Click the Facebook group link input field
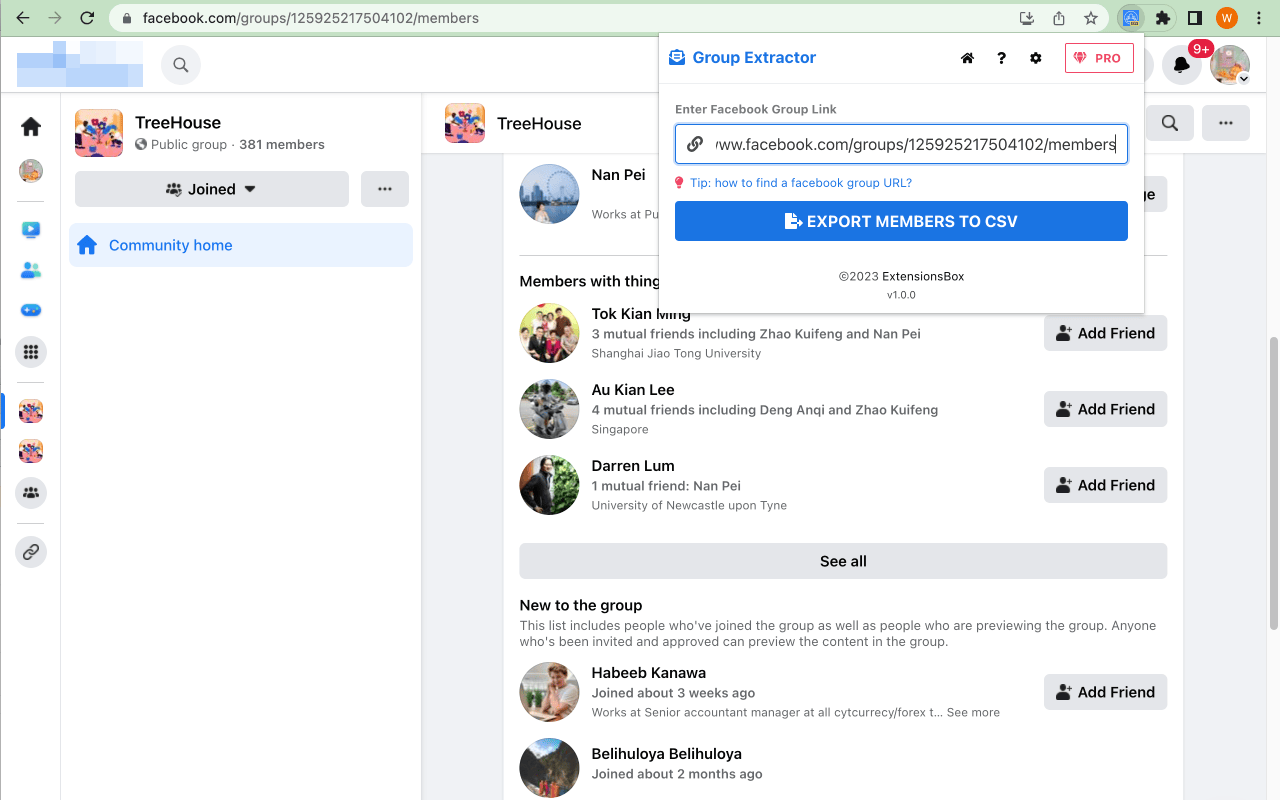The width and height of the screenshot is (1280, 800). point(914,144)
